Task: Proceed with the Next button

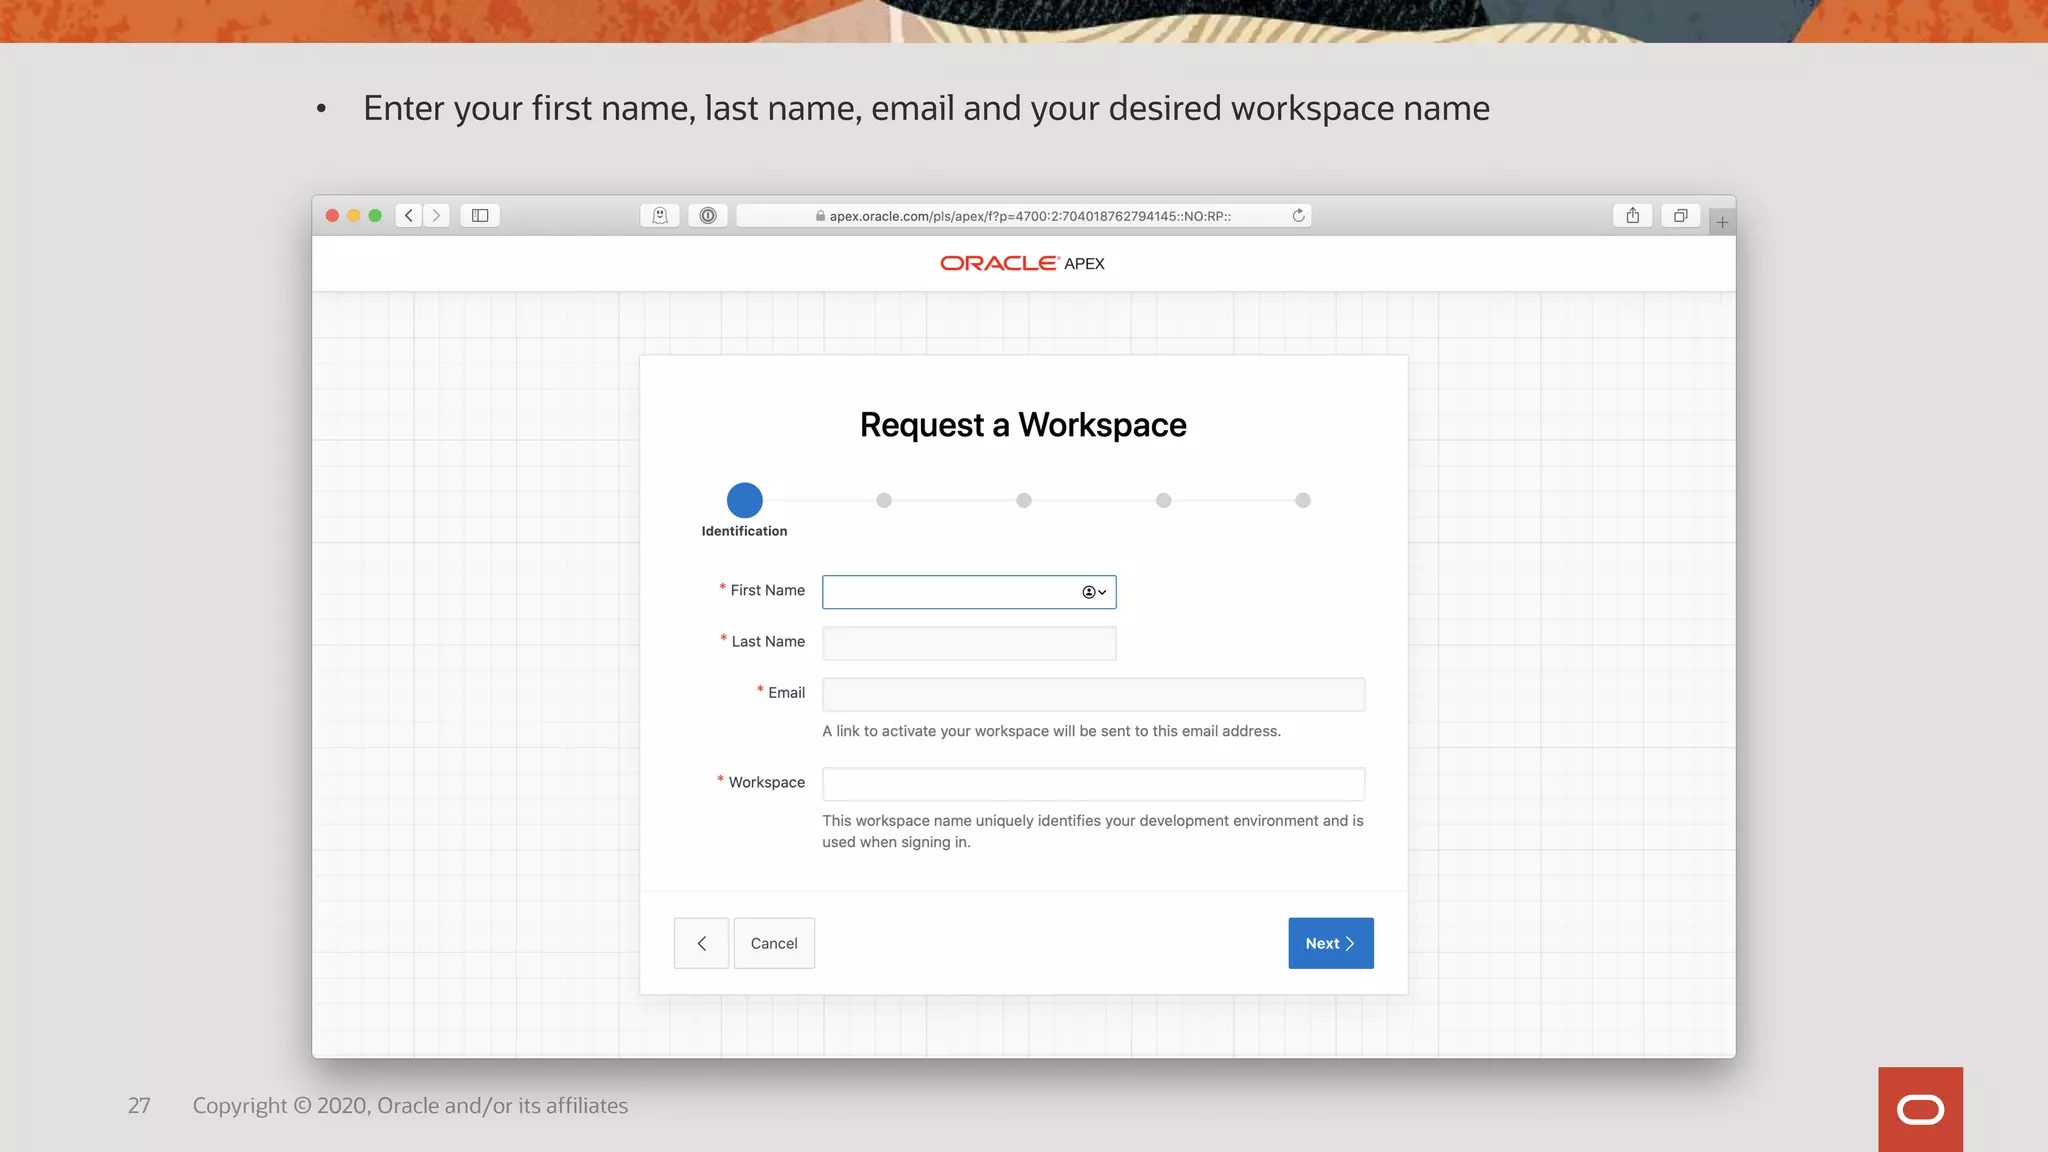Action: click(1331, 943)
